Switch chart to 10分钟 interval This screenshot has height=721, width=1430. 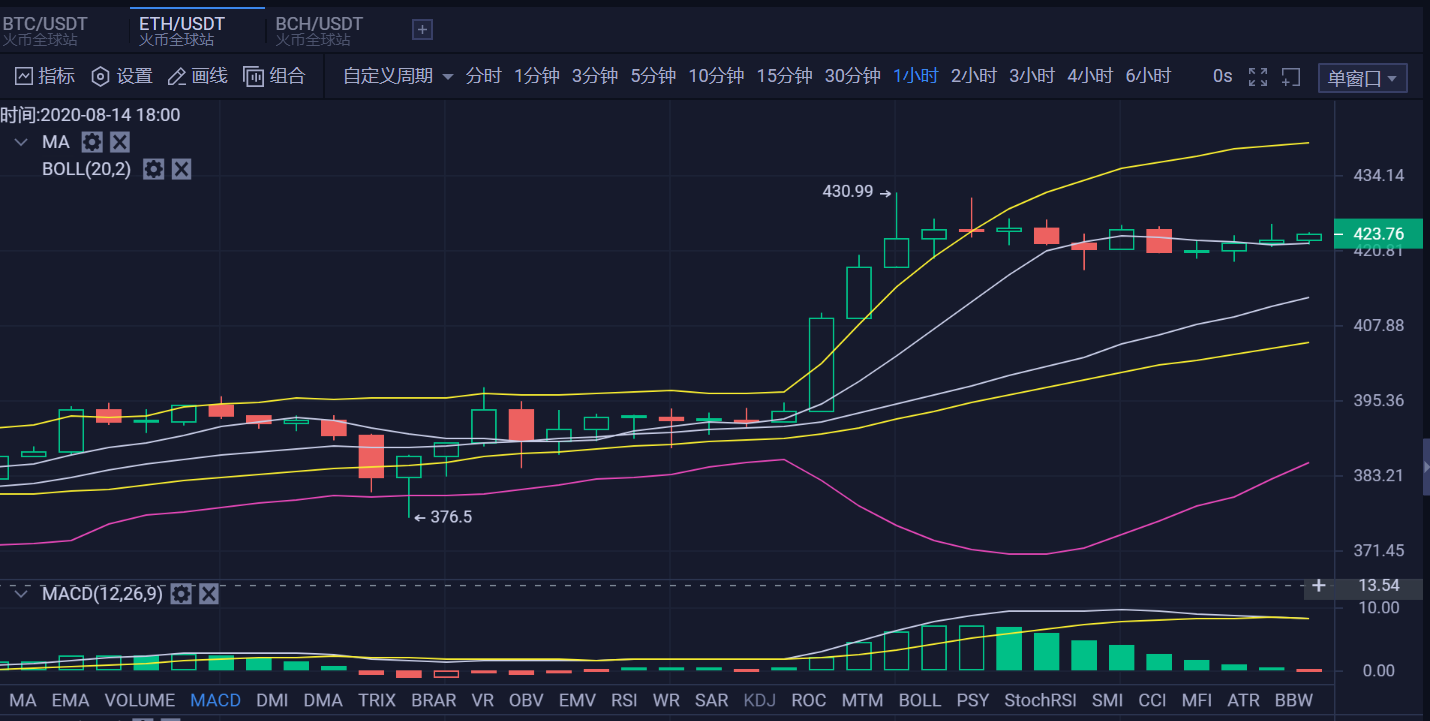pyautogui.click(x=716, y=76)
